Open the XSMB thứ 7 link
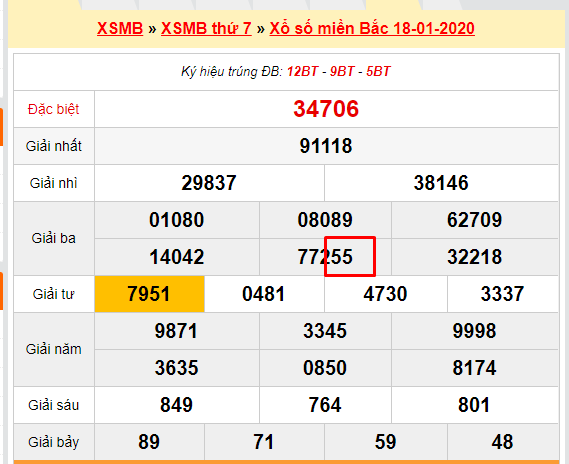 (x=206, y=28)
